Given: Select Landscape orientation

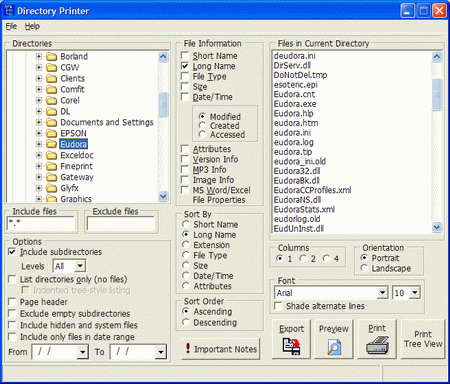Looking at the screenshot, I should pyautogui.click(x=364, y=268).
